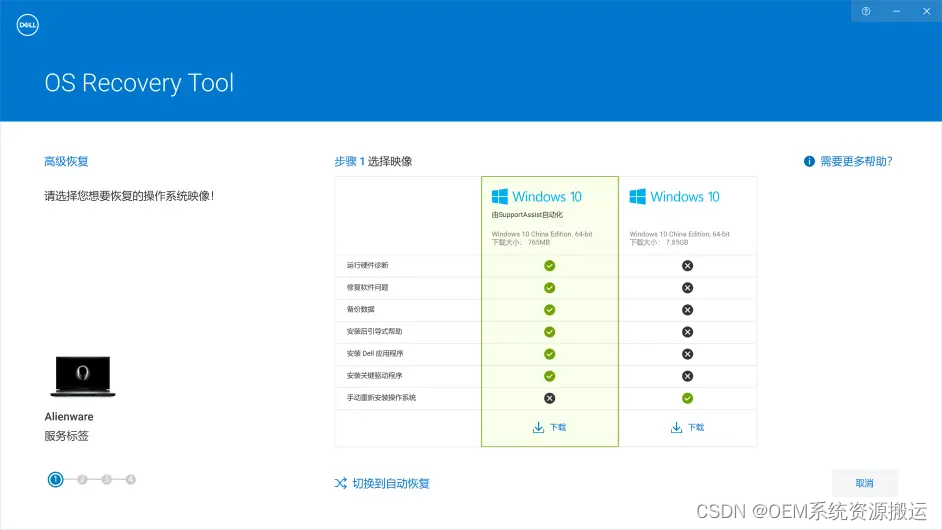Image resolution: width=942 pixels, height=530 pixels.
Task: Close the OS Recovery Tool window
Action: (x=926, y=11)
